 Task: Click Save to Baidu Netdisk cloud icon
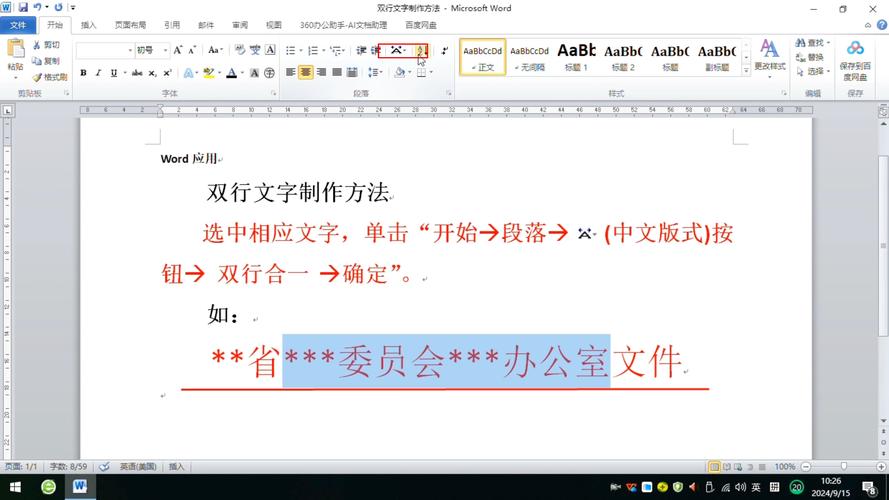(855, 48)
